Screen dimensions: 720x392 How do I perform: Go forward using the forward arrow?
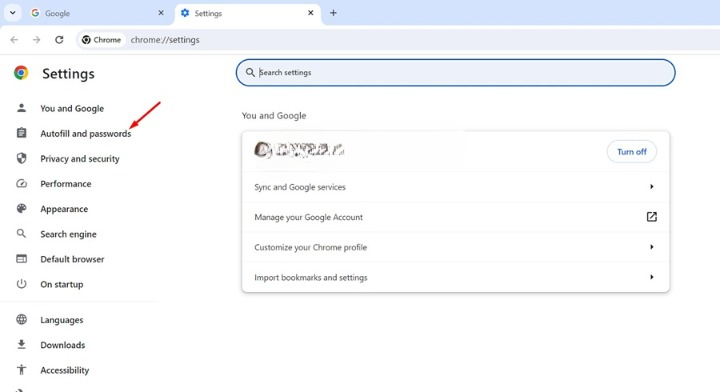click(36, 39)
